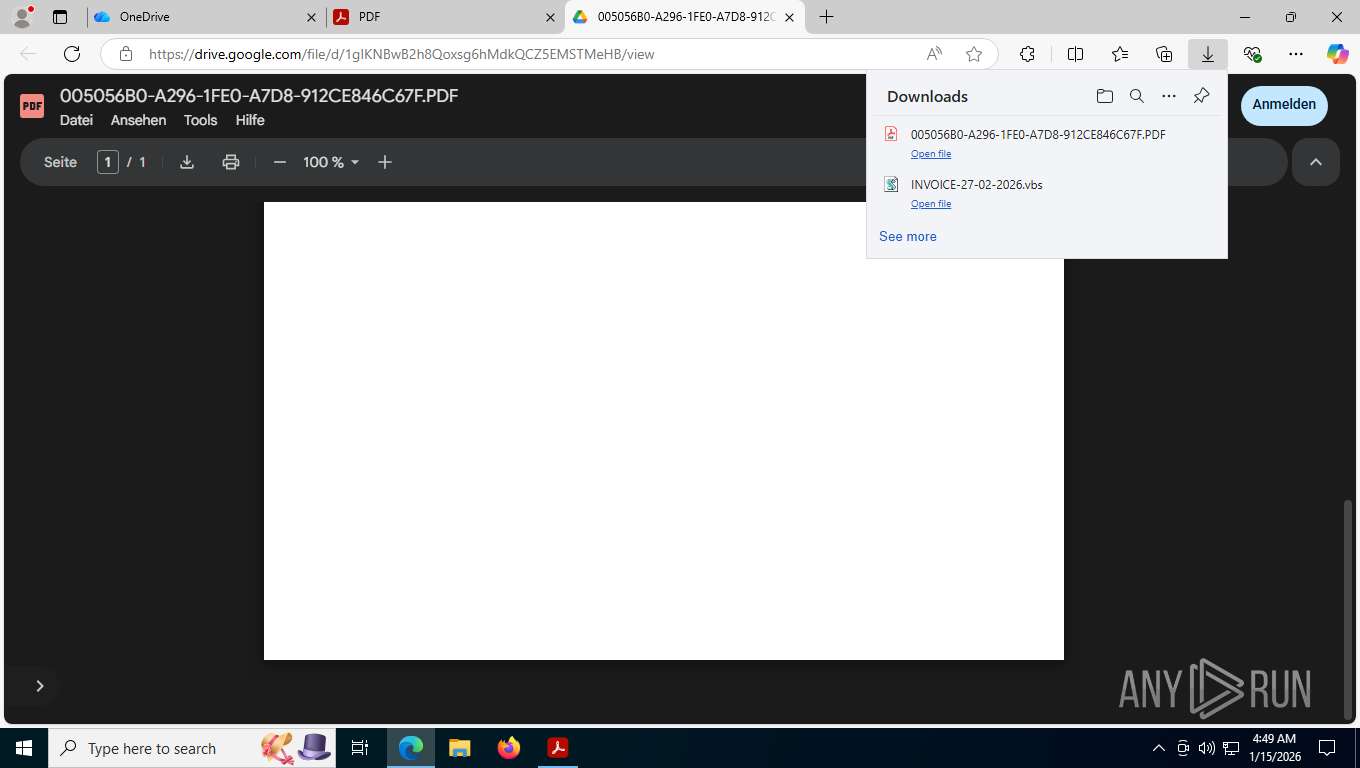Screen dimensions: 1360x768
Task: Close the 005056B0 Google Drive tab
Action: [789, 17]
